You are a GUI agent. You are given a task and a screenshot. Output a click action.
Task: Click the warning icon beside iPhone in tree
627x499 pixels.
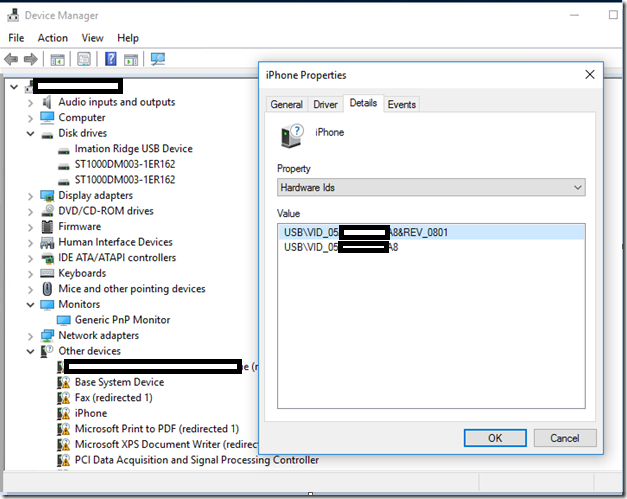pos(64,414)
